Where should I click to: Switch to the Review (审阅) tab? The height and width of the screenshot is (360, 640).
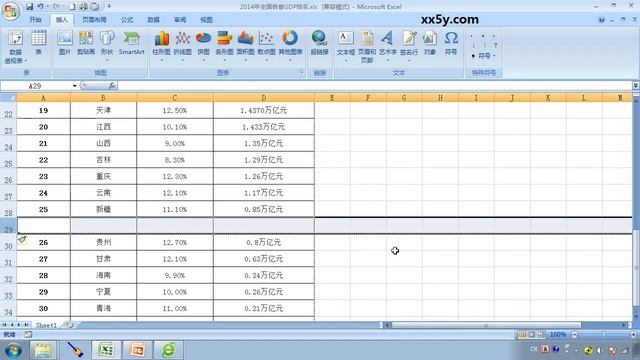click(x=180, y=20)
